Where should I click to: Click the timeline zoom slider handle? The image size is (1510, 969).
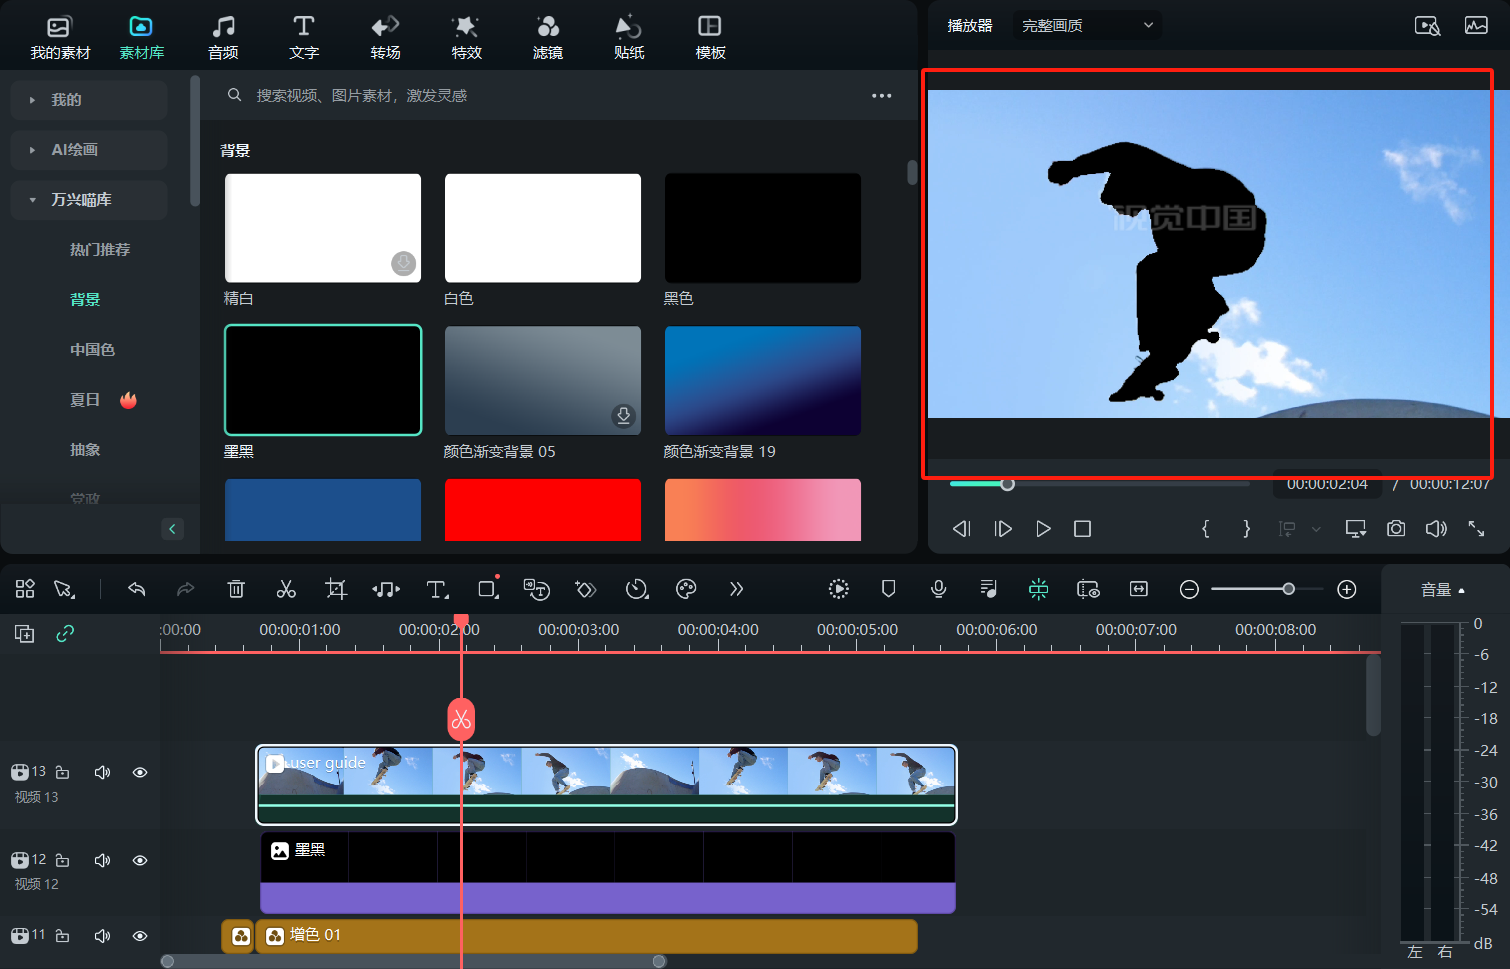(1289, 589)
